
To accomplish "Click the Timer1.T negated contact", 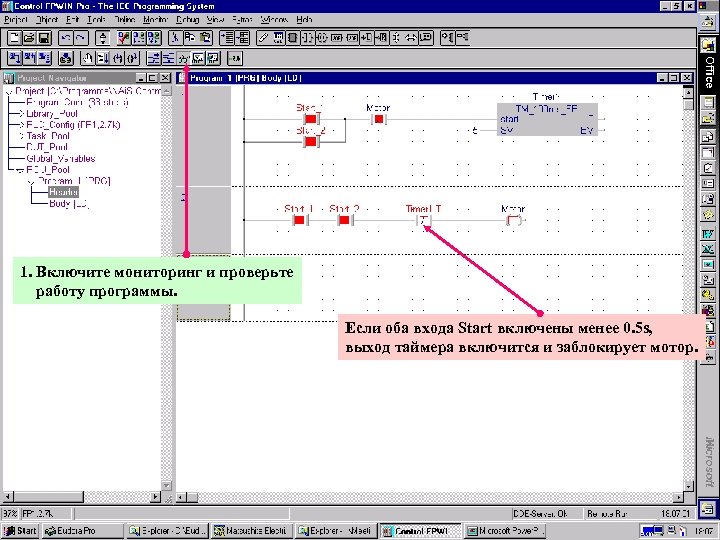I will (x=423, y=220).
